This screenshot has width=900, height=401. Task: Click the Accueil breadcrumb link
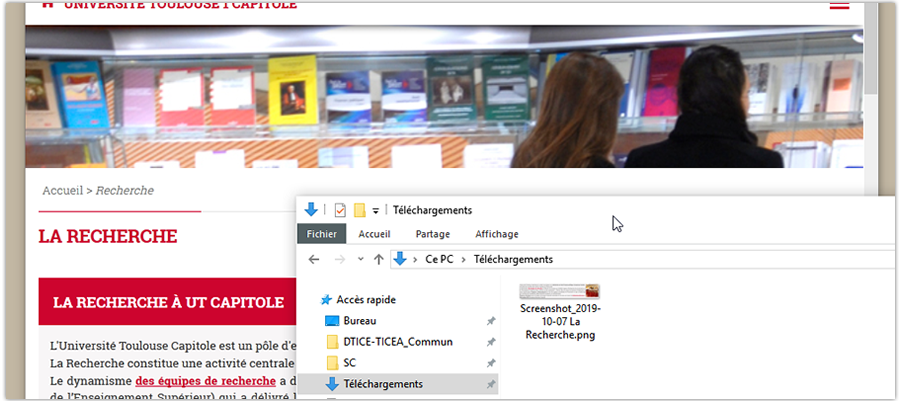click(63, 190)
